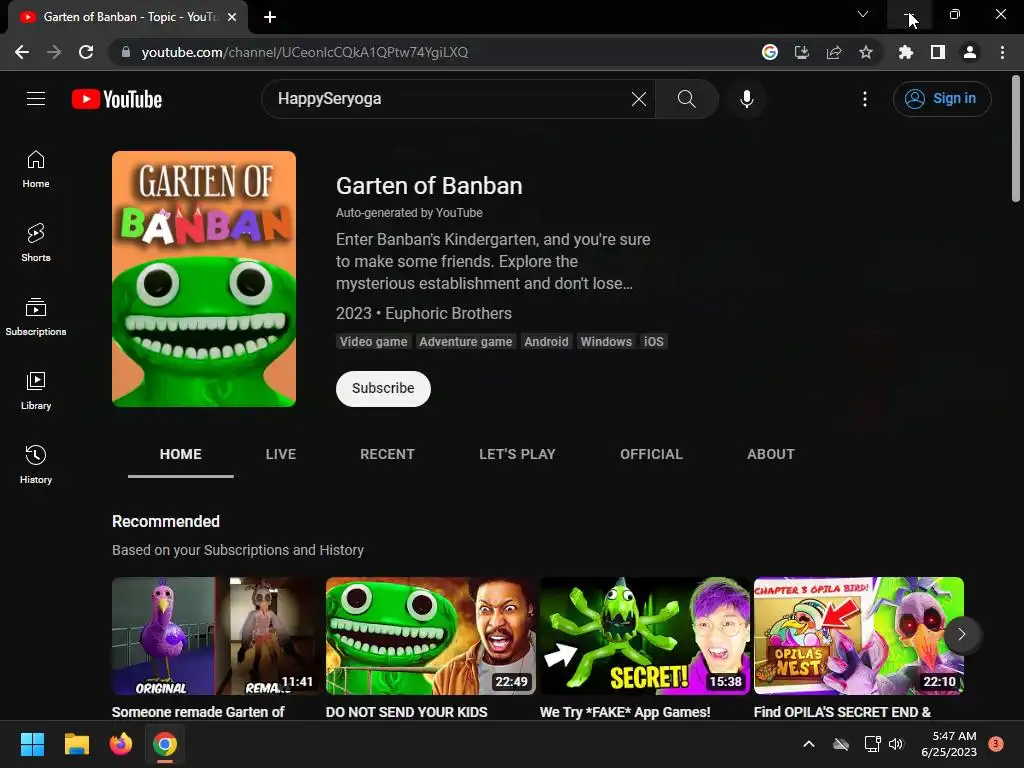Open Firefox from taskbar

point(121,744)
